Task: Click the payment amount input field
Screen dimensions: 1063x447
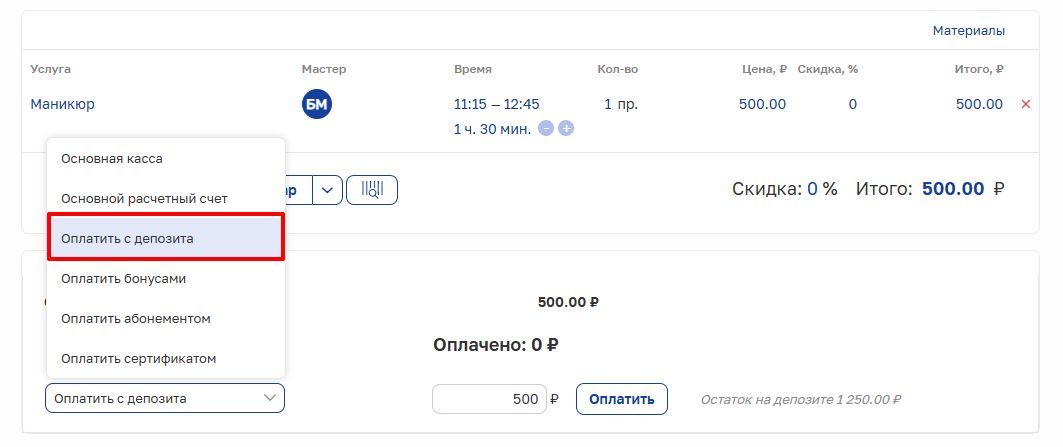Action: point(489,399)
